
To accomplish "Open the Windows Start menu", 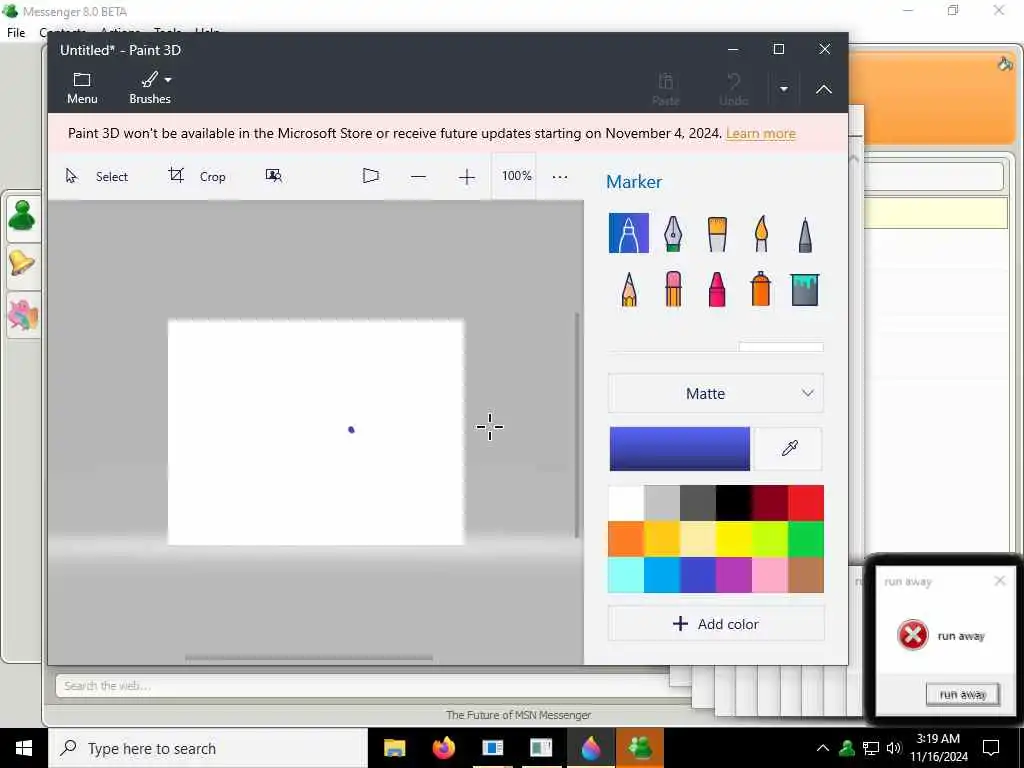I will [x=24, y=748].
